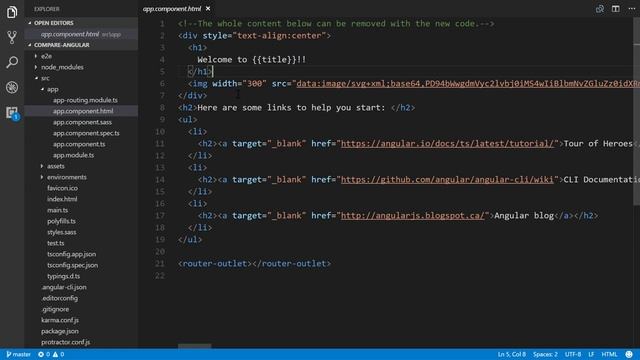Open app.module.ts file
Image resolution: width=640 pixels, height=360 pixels.
(73, 155)
